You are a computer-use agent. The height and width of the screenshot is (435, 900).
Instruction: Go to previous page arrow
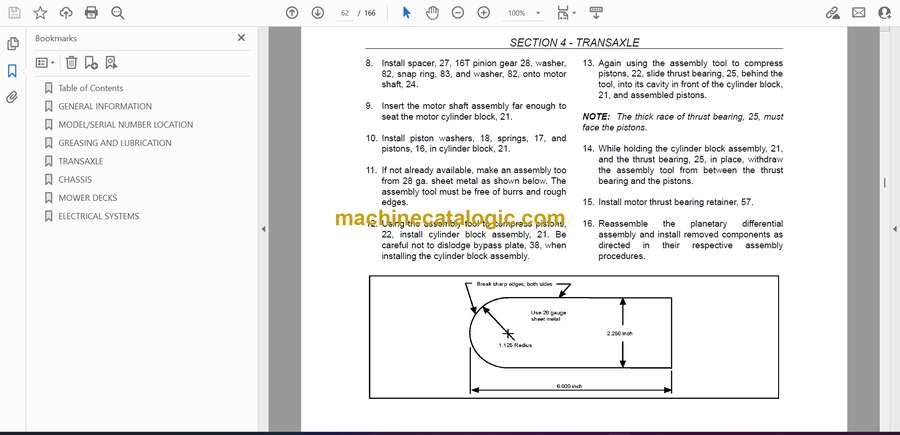[292, 13]
